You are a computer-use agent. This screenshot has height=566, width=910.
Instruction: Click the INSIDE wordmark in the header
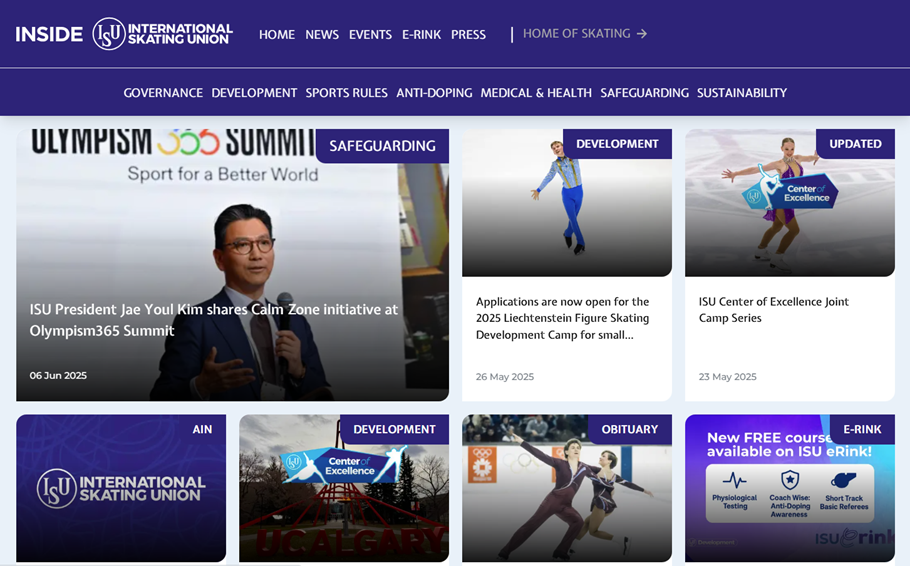pos(49,34)
